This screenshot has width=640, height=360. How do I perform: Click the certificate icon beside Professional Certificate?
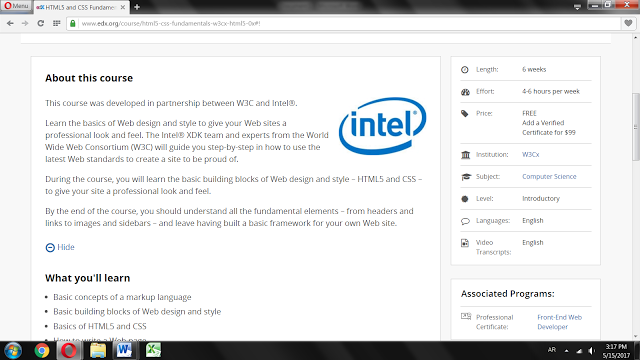click(x=466, y=316)
